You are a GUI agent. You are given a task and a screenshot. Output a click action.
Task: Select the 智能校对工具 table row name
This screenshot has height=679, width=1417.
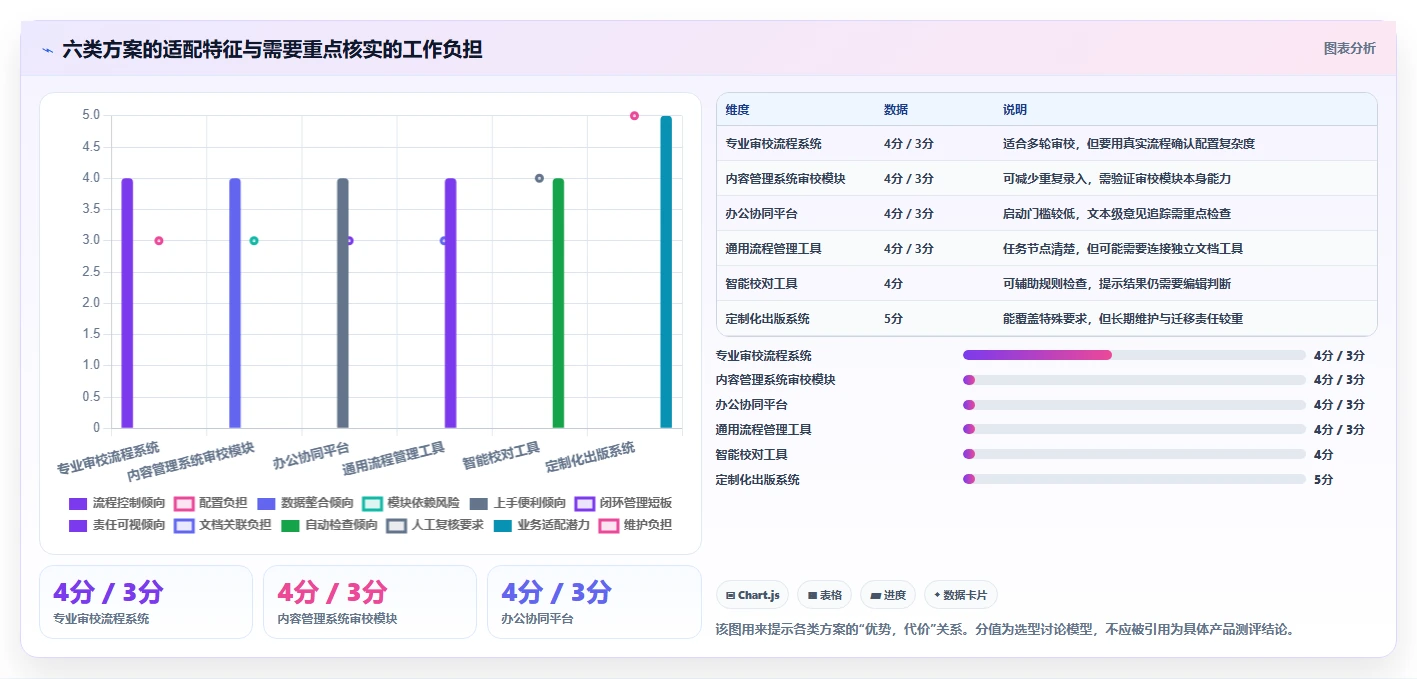pos(762,284)
